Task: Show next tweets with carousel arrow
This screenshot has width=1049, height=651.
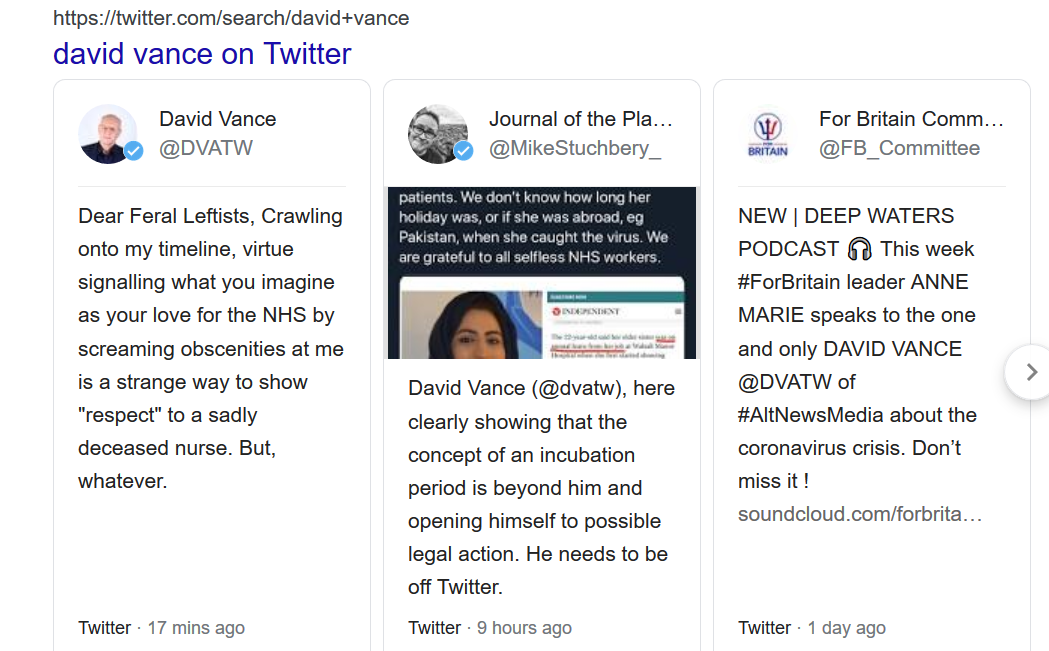Action: pos(1031,372)
